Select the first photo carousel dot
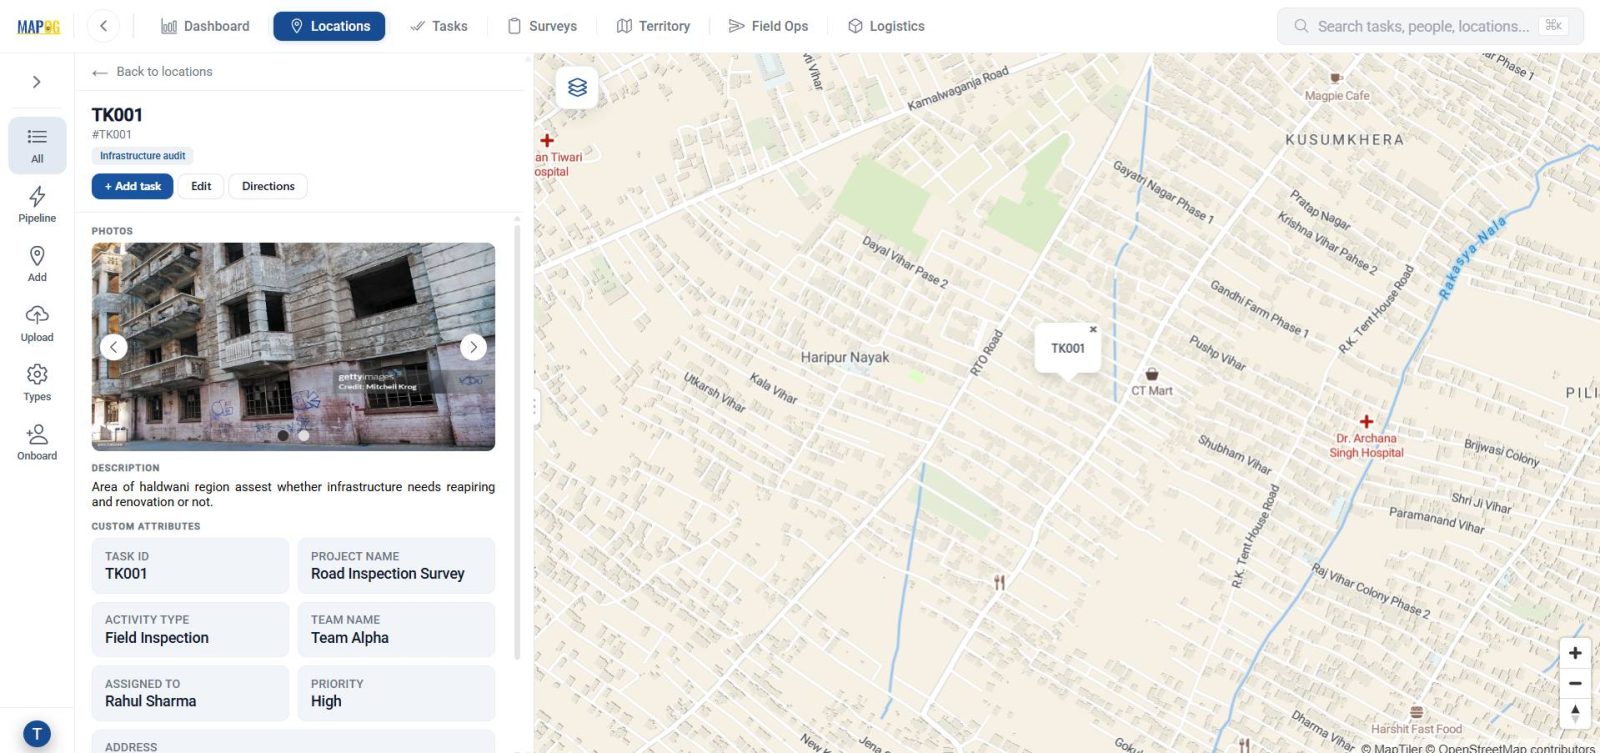The width and height of the screenshot is (1600, 753). click(x=283, y=435)
